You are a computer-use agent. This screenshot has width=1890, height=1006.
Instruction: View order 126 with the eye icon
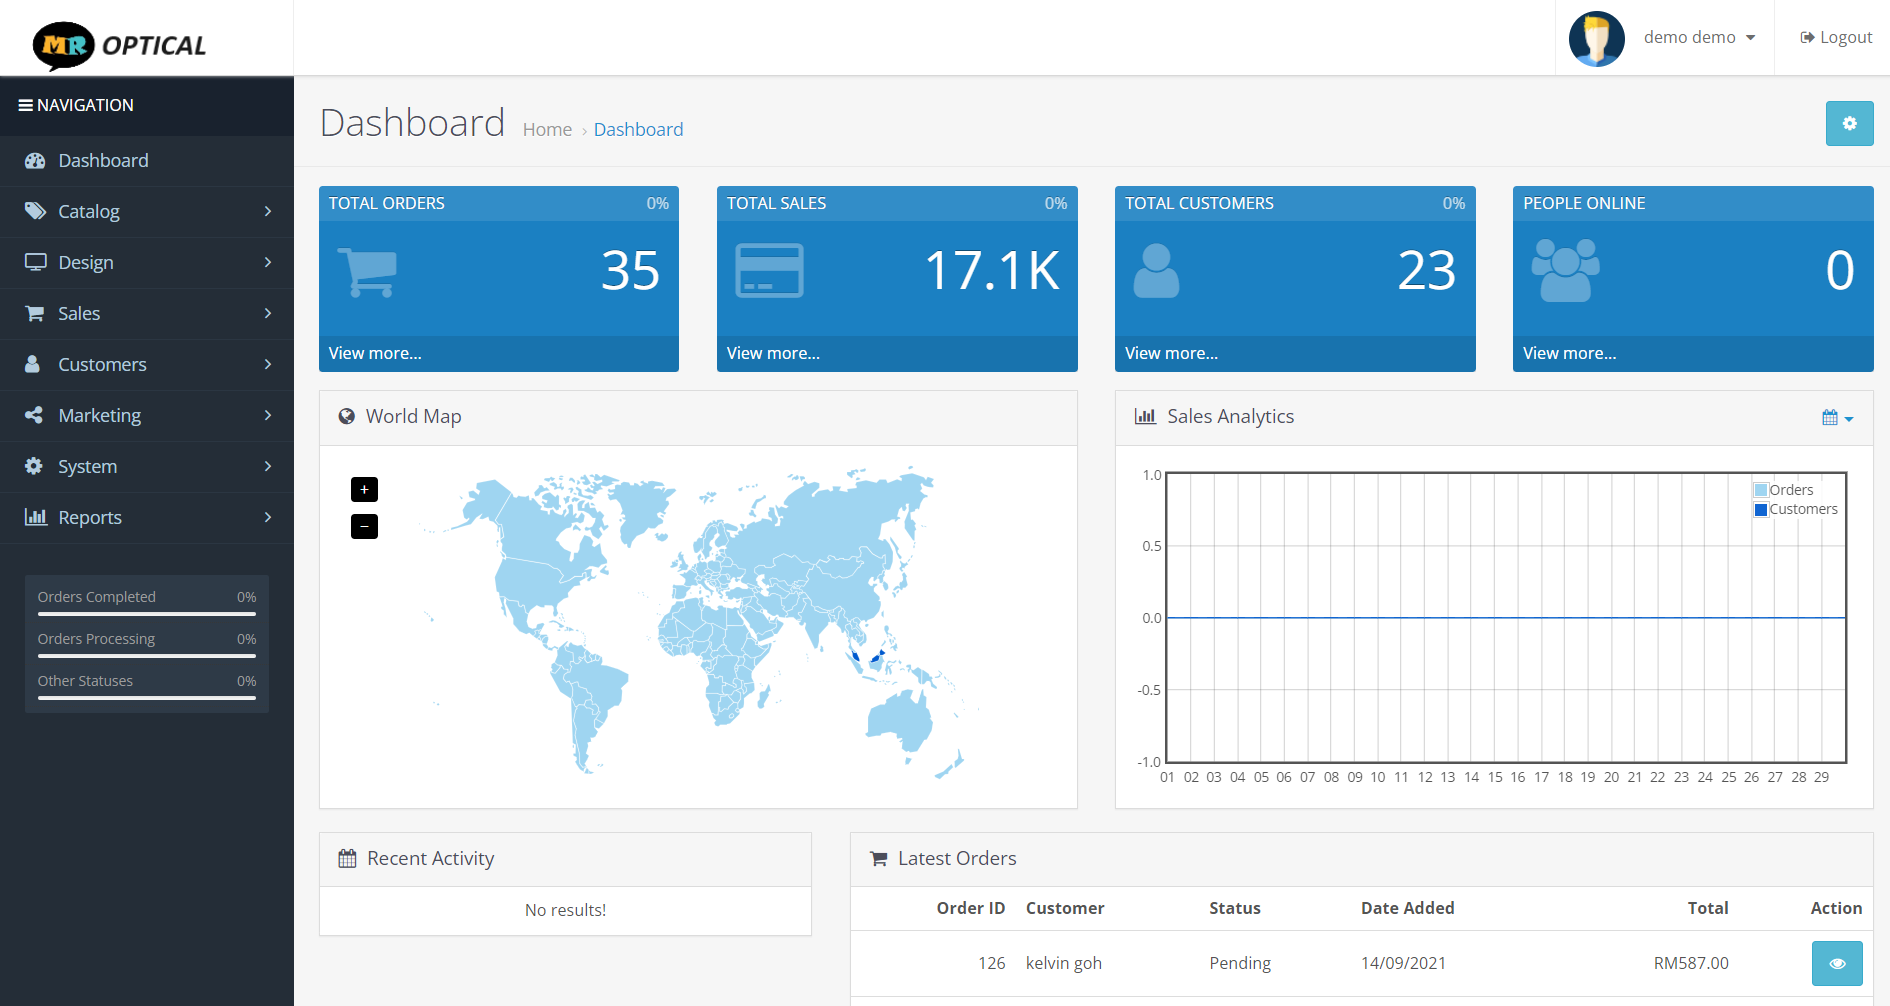pyautogui.click(x=1836, y=963)
